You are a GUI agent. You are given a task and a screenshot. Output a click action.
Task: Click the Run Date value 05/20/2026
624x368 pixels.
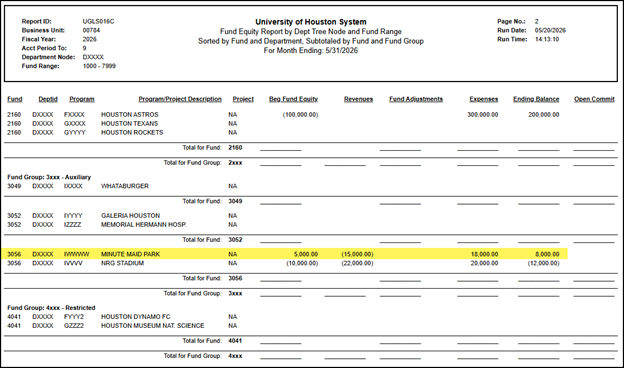(x=550, y=30)
